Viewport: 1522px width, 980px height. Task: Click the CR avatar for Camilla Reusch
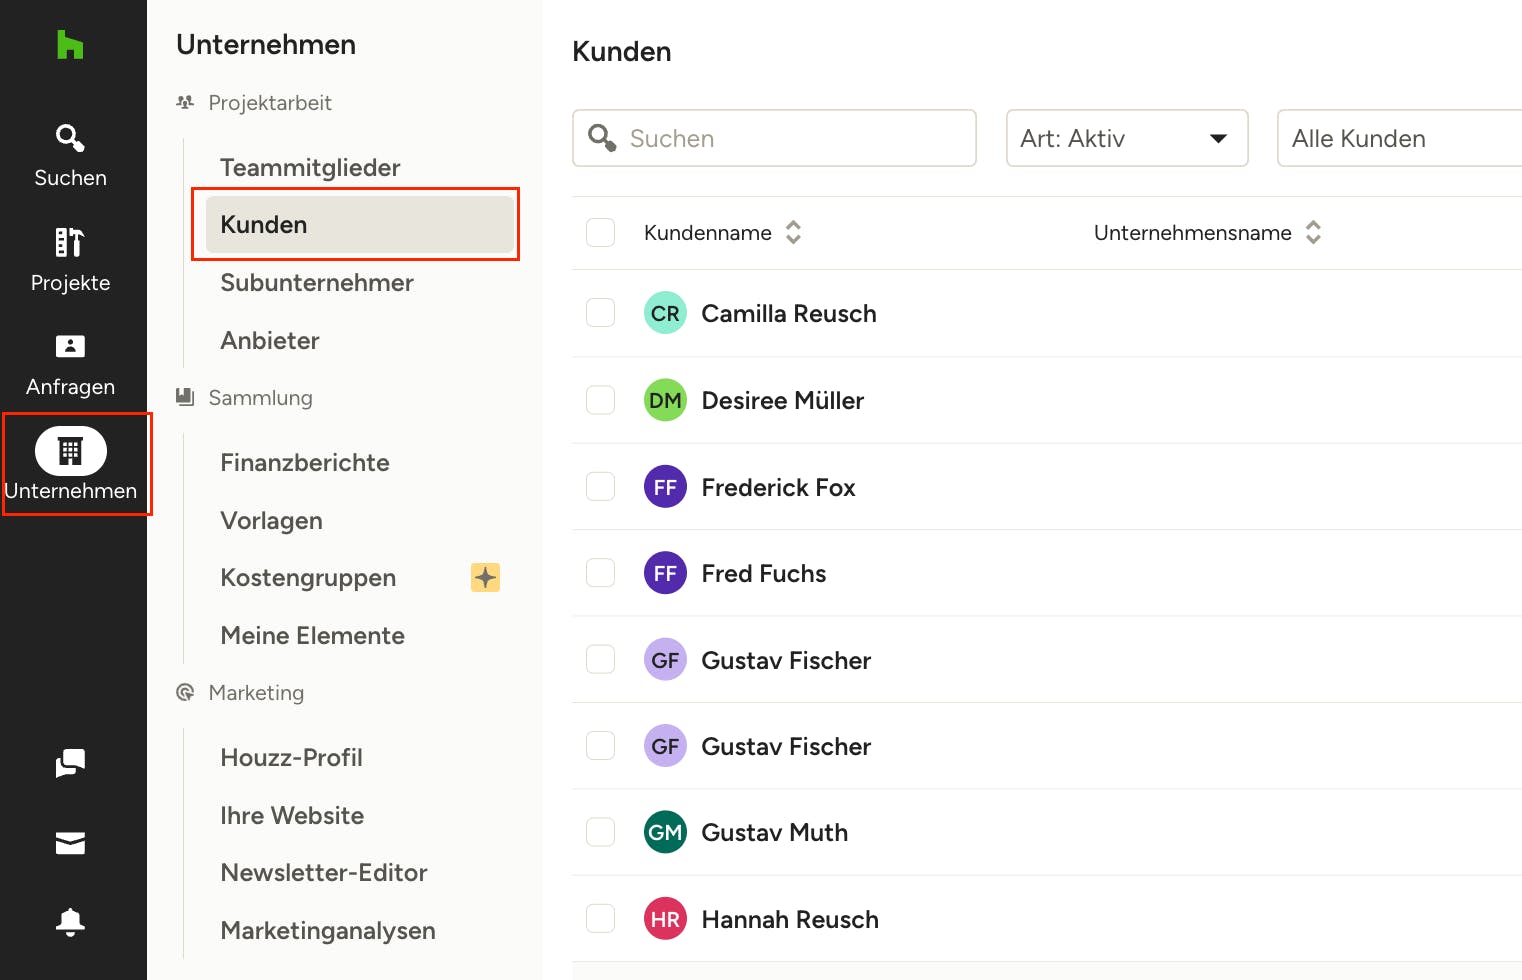[665, 313]
